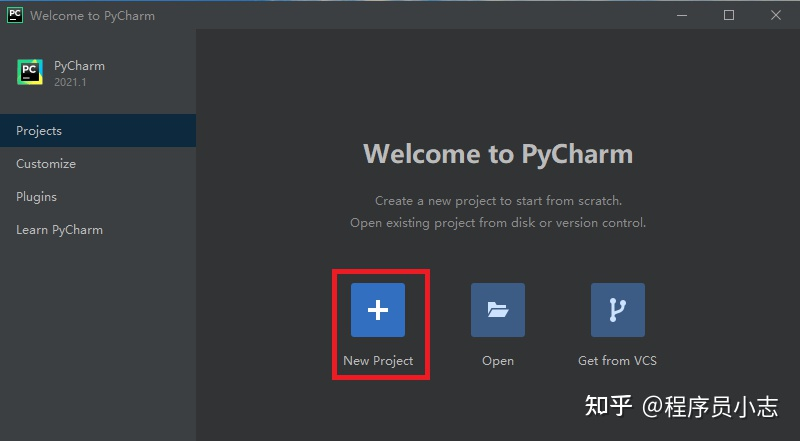
Task: Click the Get from VCS branch icon
Action: [x=617, y=310]
